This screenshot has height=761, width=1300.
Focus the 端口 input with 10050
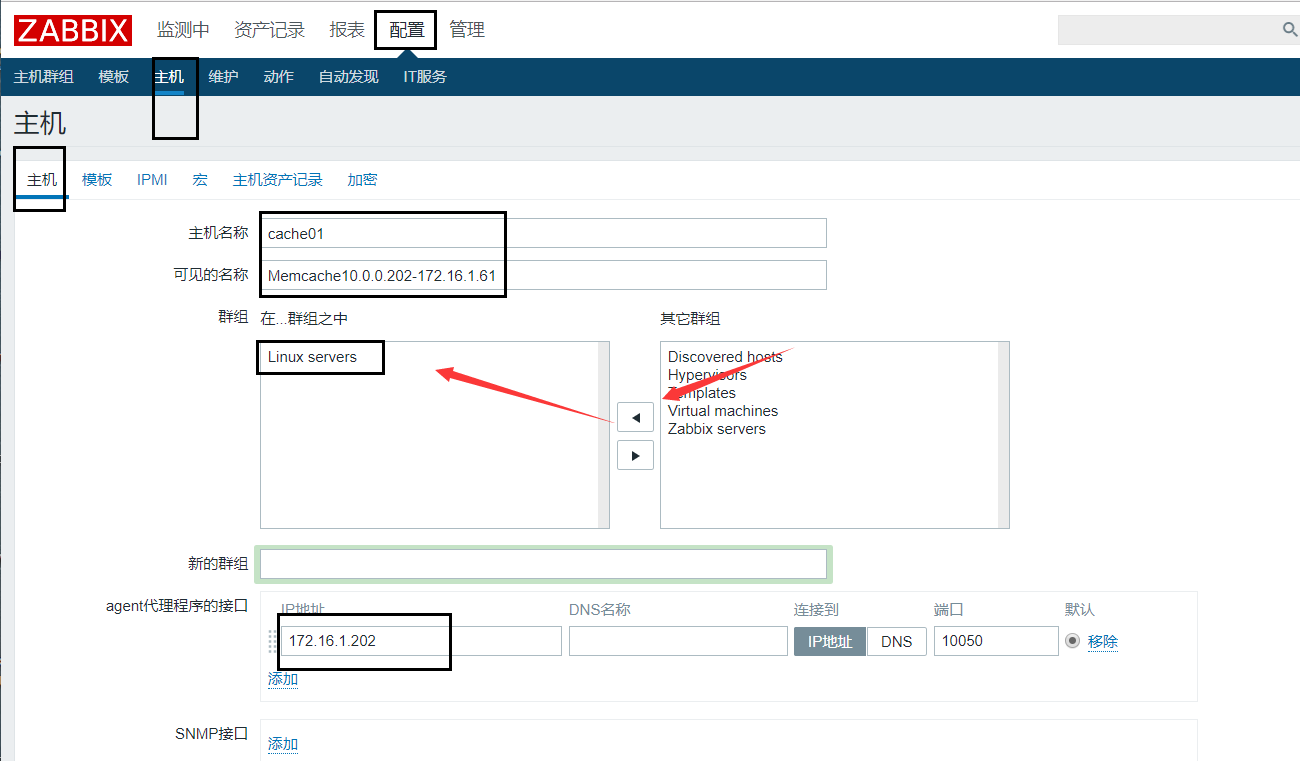996,641
